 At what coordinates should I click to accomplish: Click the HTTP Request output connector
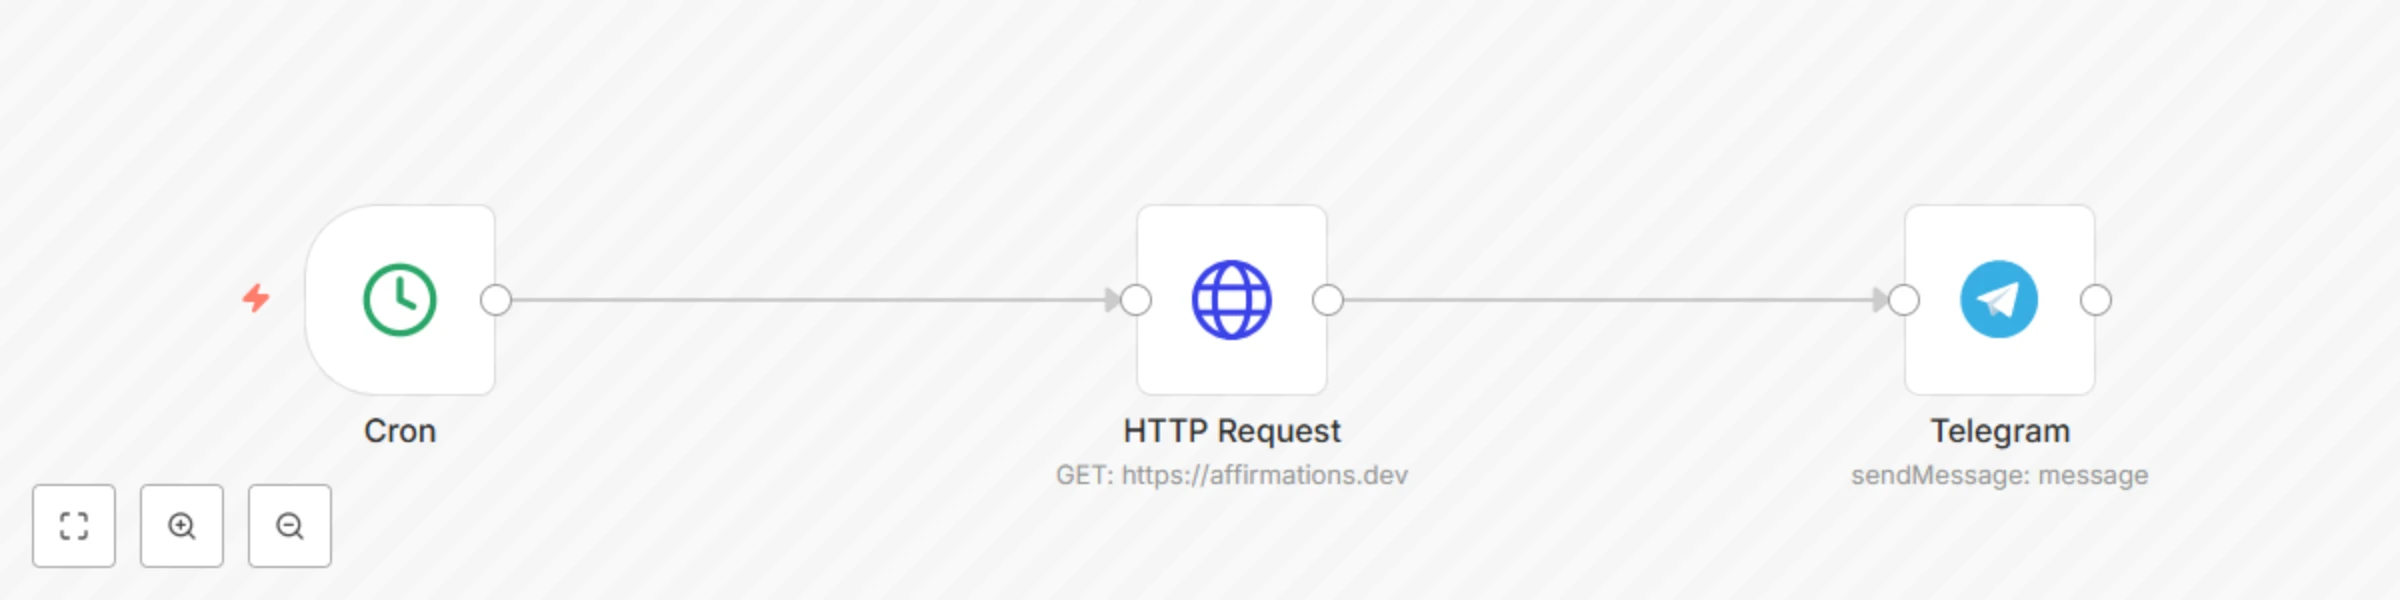[x=1328, y=300]
